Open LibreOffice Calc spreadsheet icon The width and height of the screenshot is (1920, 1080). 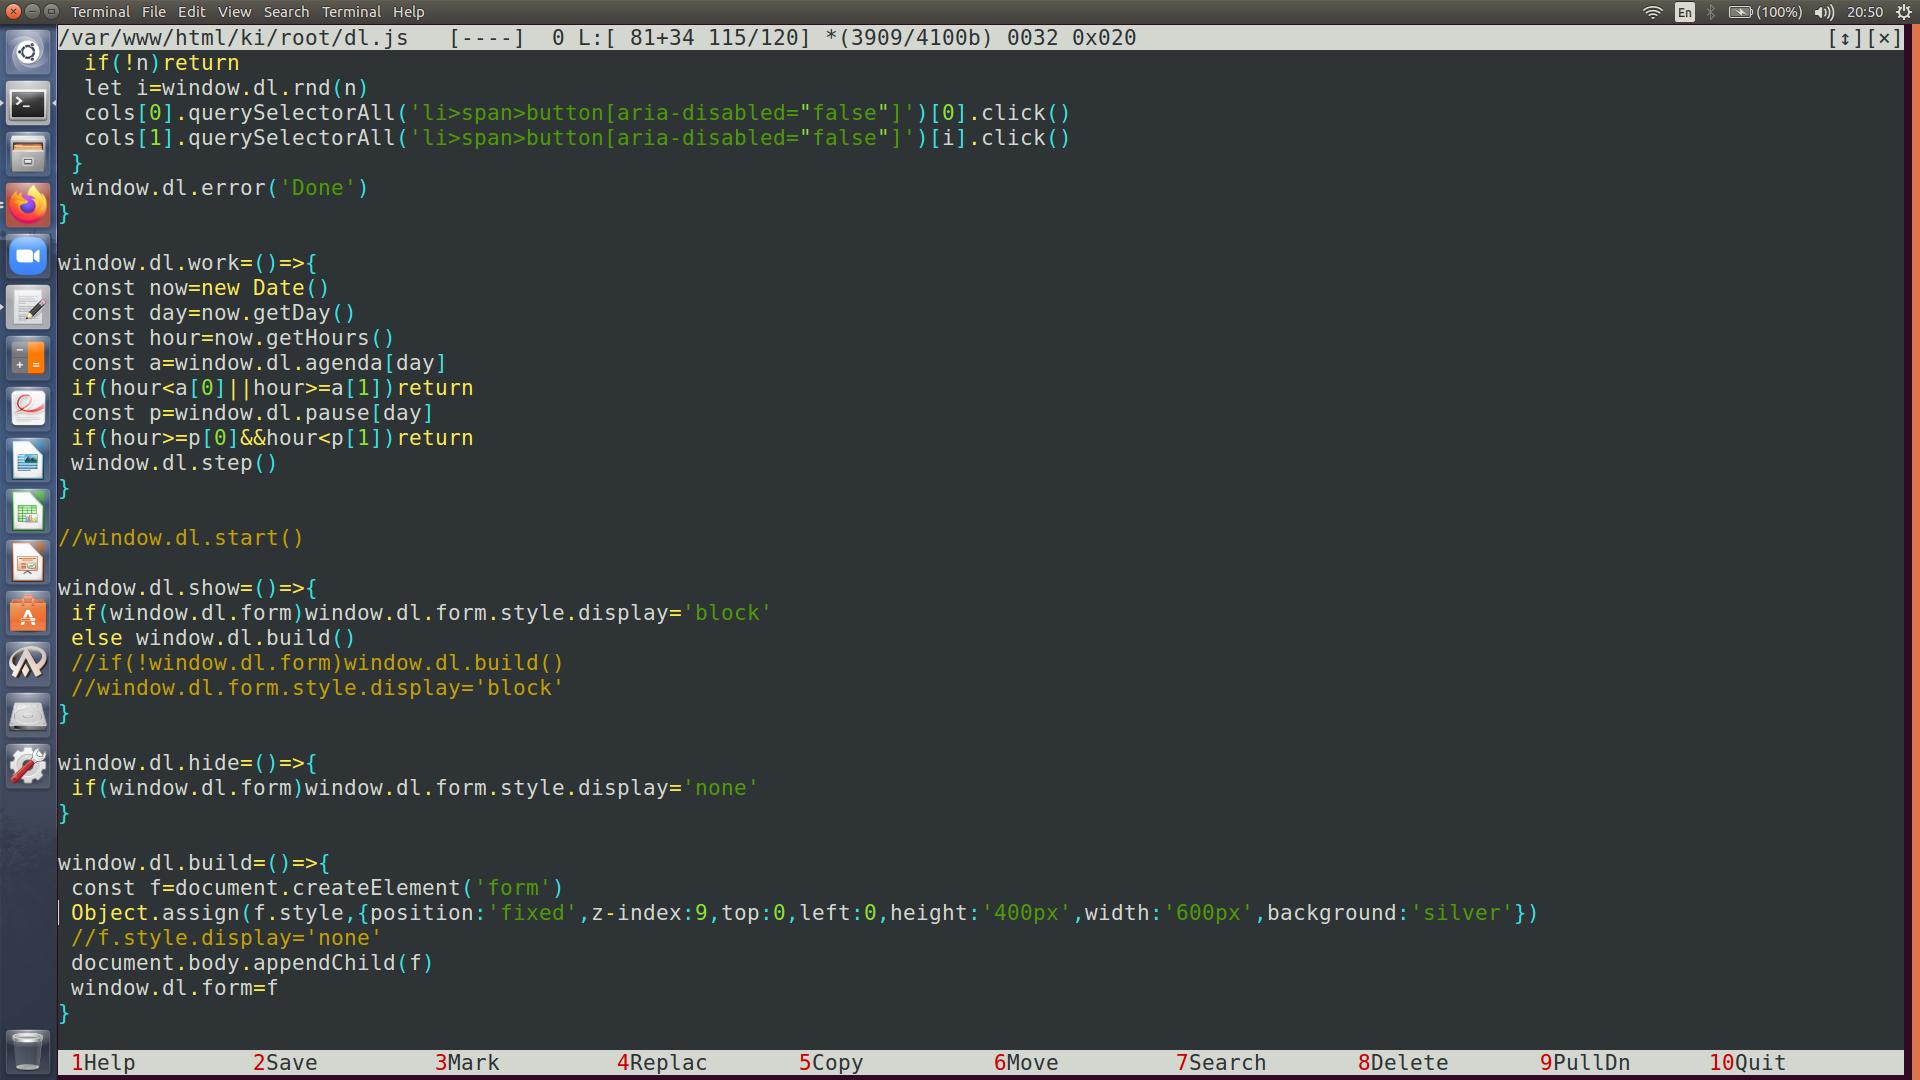click(x=28, y=512)
